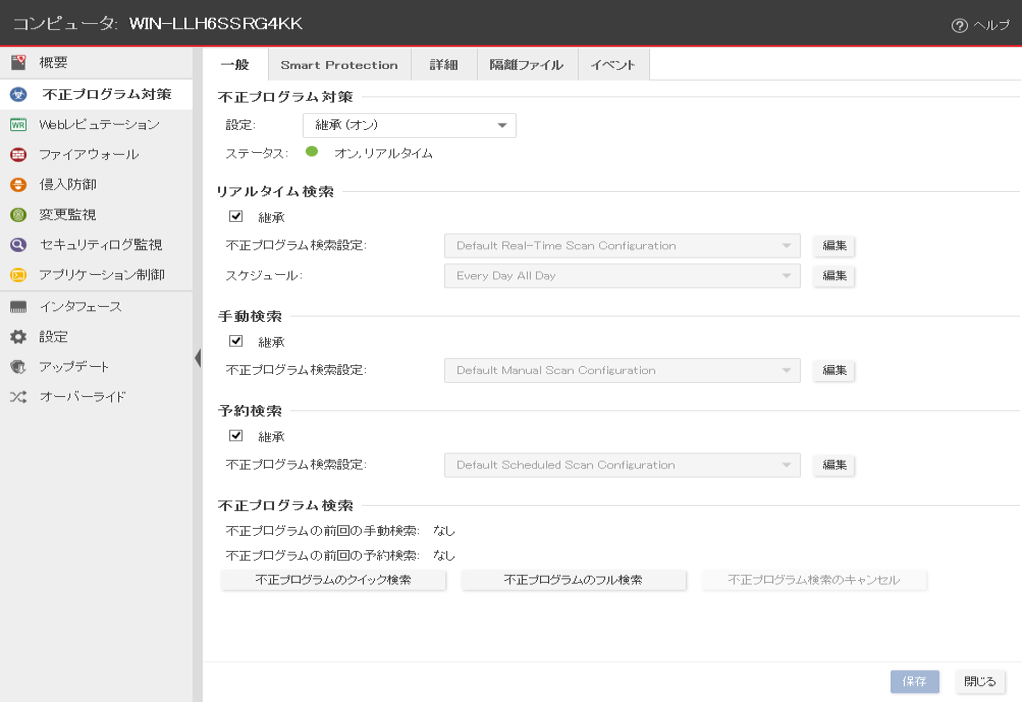The height and width of the screenshot is (702, 1022).
Task: Select the セキュリティログ監視 log inspection icon
Action: tap(18, 245)
